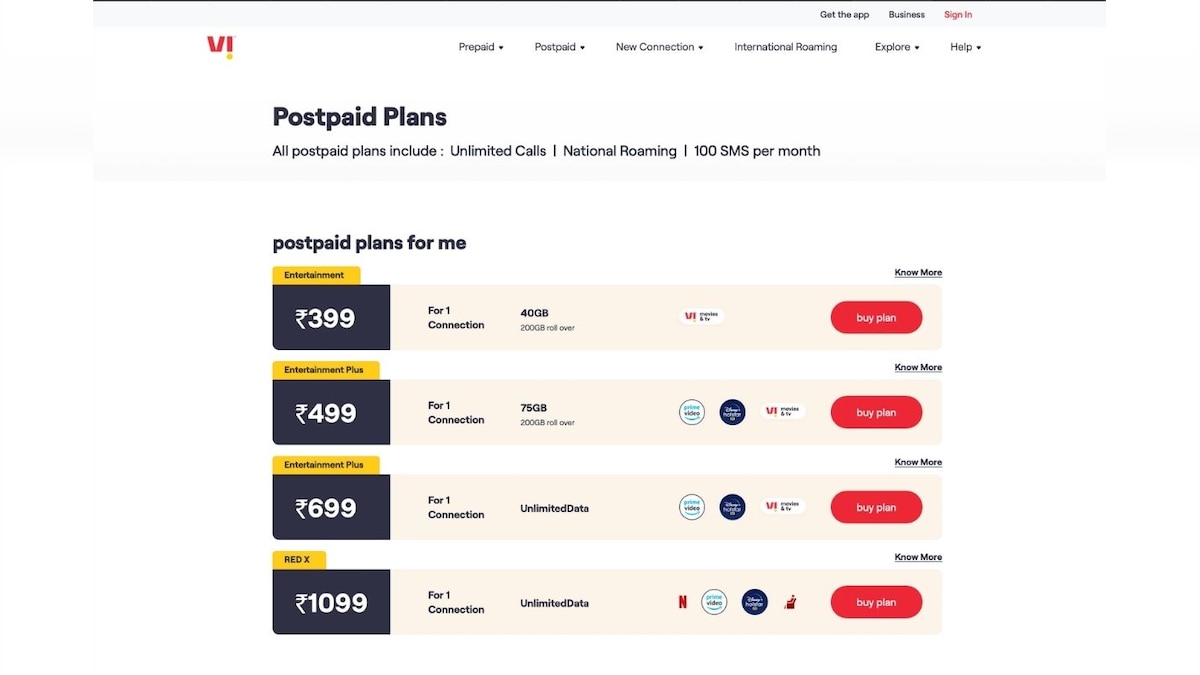This screenshot has height=675, width=1200.
Task: Click the Entertainment Plus badge on ₹499 plan
Action: pyautogui.click(x=326, y=369)
